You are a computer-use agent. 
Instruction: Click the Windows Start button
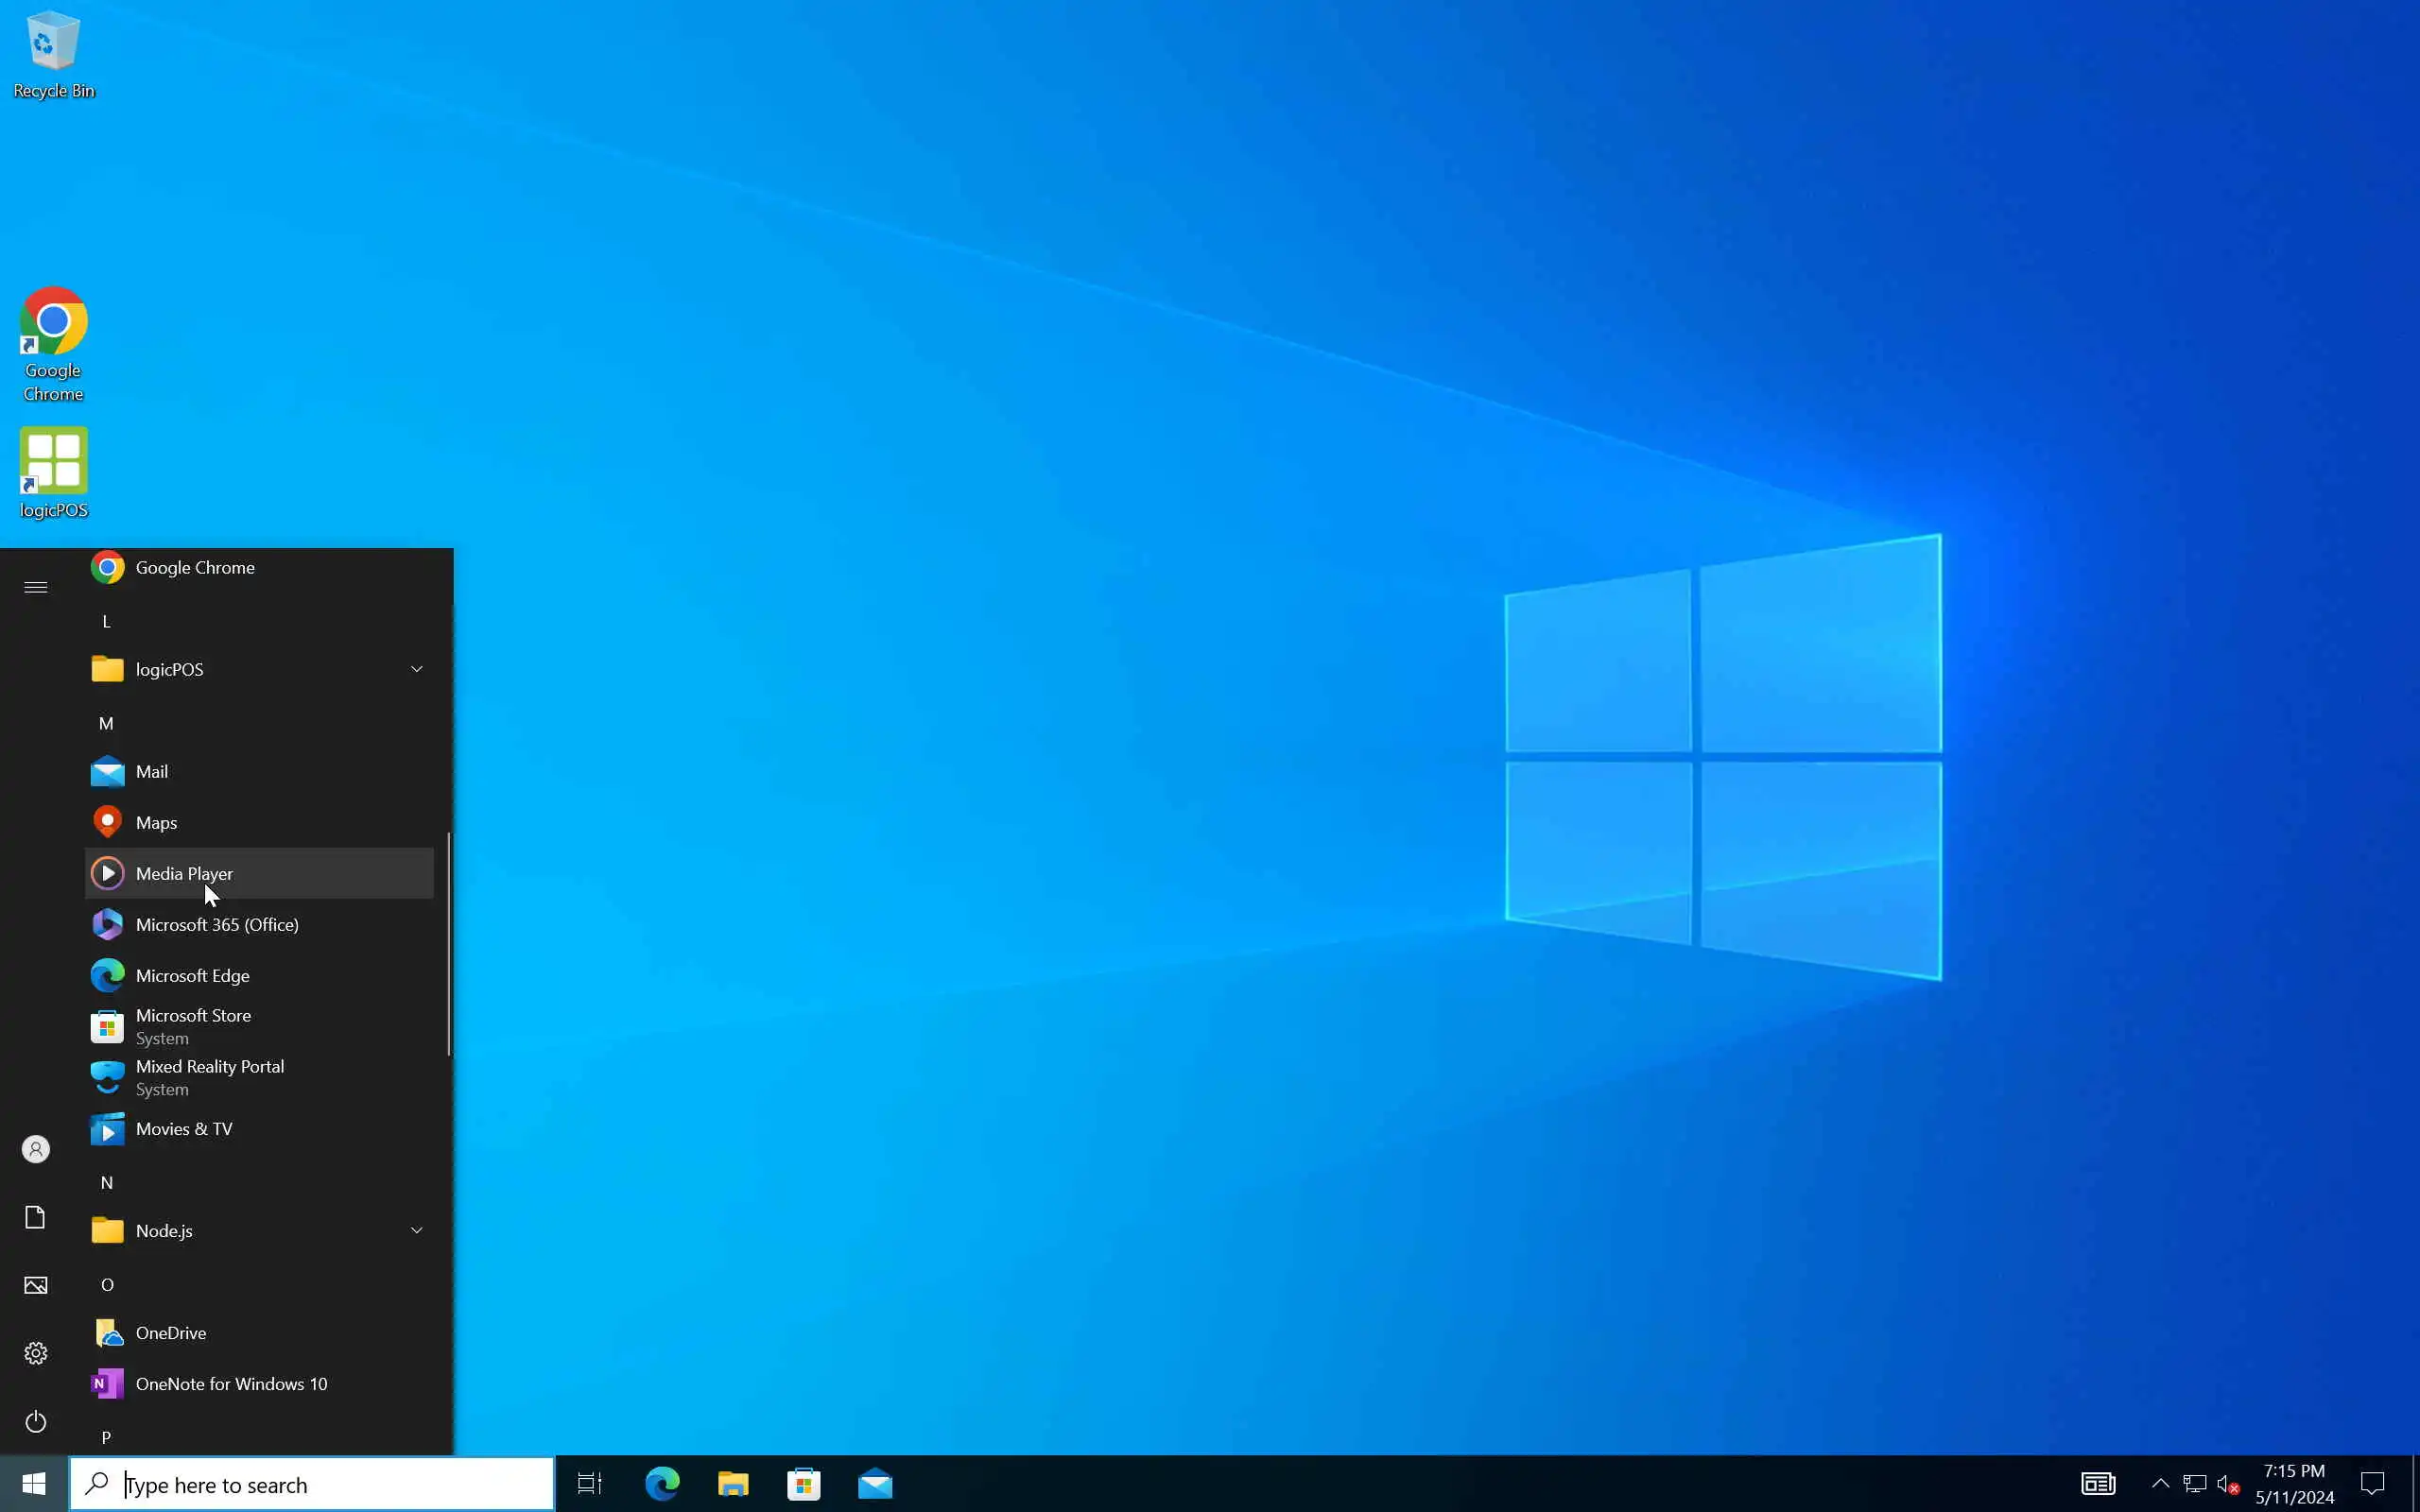point(34,1484)
